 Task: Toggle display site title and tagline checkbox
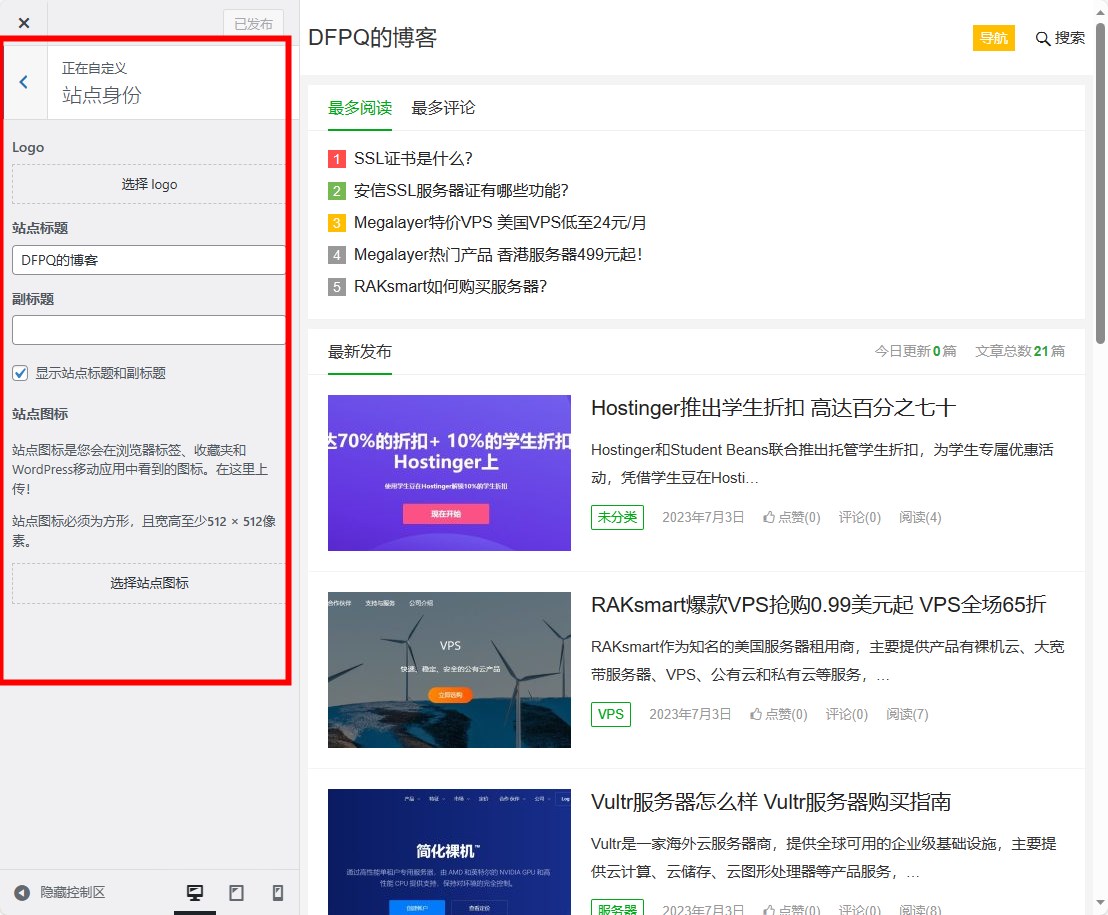tap(20, 373)
